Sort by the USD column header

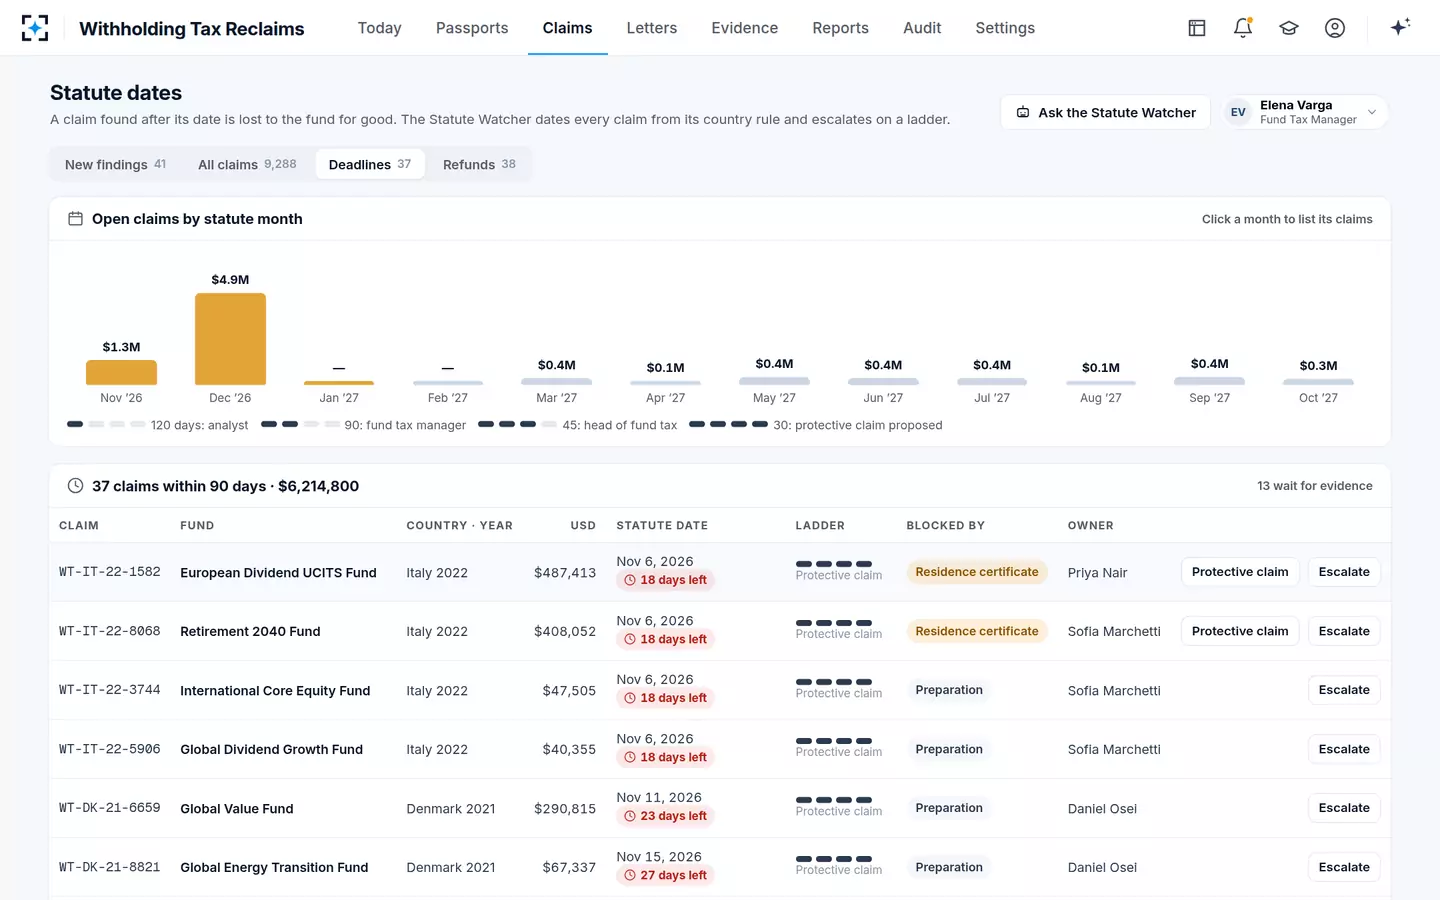coord(583,525)
